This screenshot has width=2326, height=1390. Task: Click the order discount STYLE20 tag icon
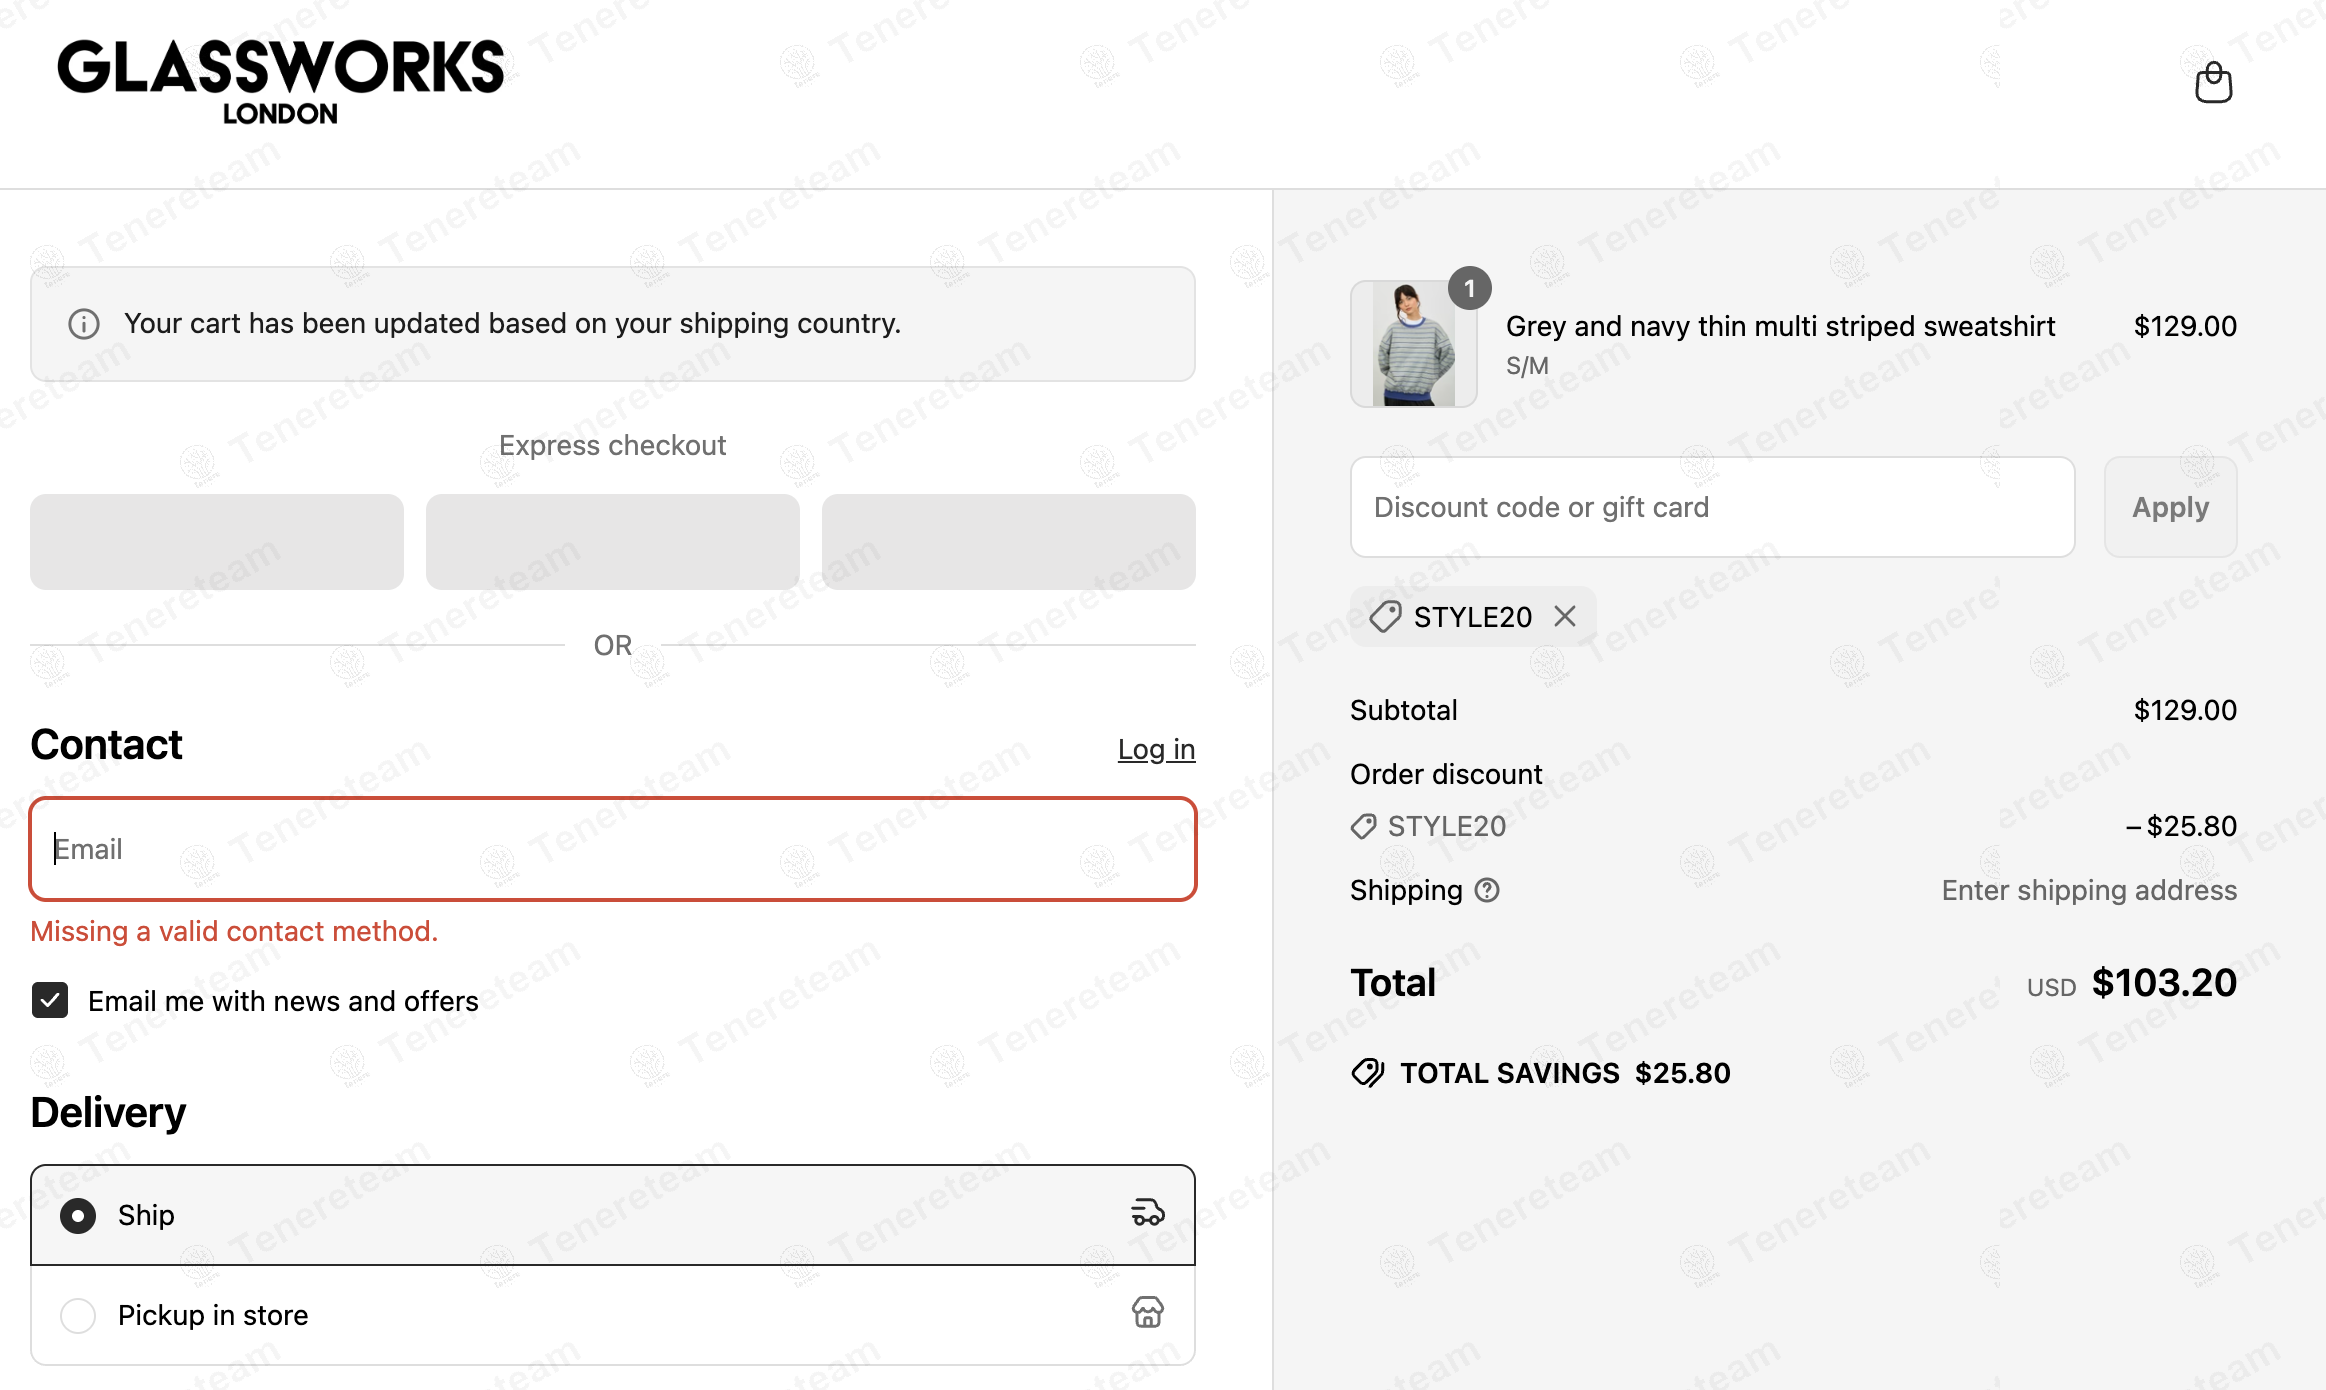1363,826
